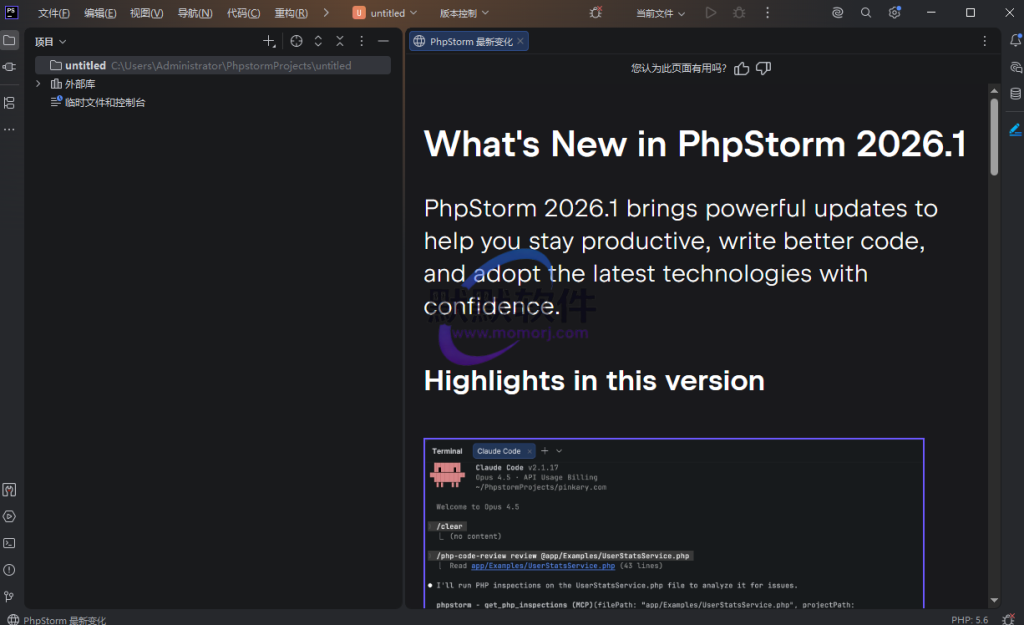The height and width of the screenshot is (625, 1024).
Task: Open the 导航(N) menu
Action: [x=195, y=13]
